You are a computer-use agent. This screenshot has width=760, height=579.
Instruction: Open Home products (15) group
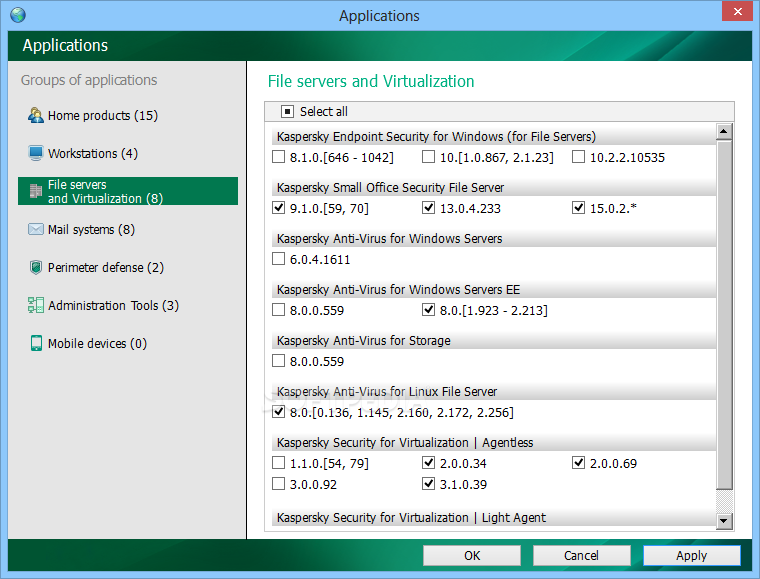pyautogui.click(x=103, y=115)
